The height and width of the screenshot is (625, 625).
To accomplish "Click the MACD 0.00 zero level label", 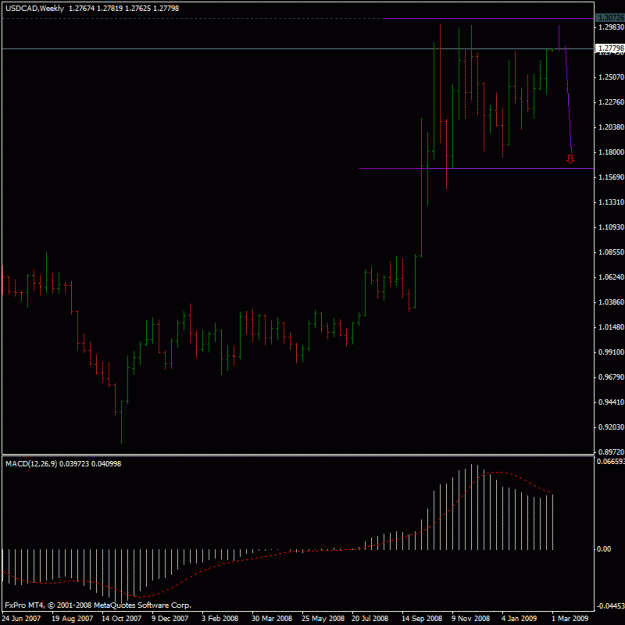I will [604, 549].
